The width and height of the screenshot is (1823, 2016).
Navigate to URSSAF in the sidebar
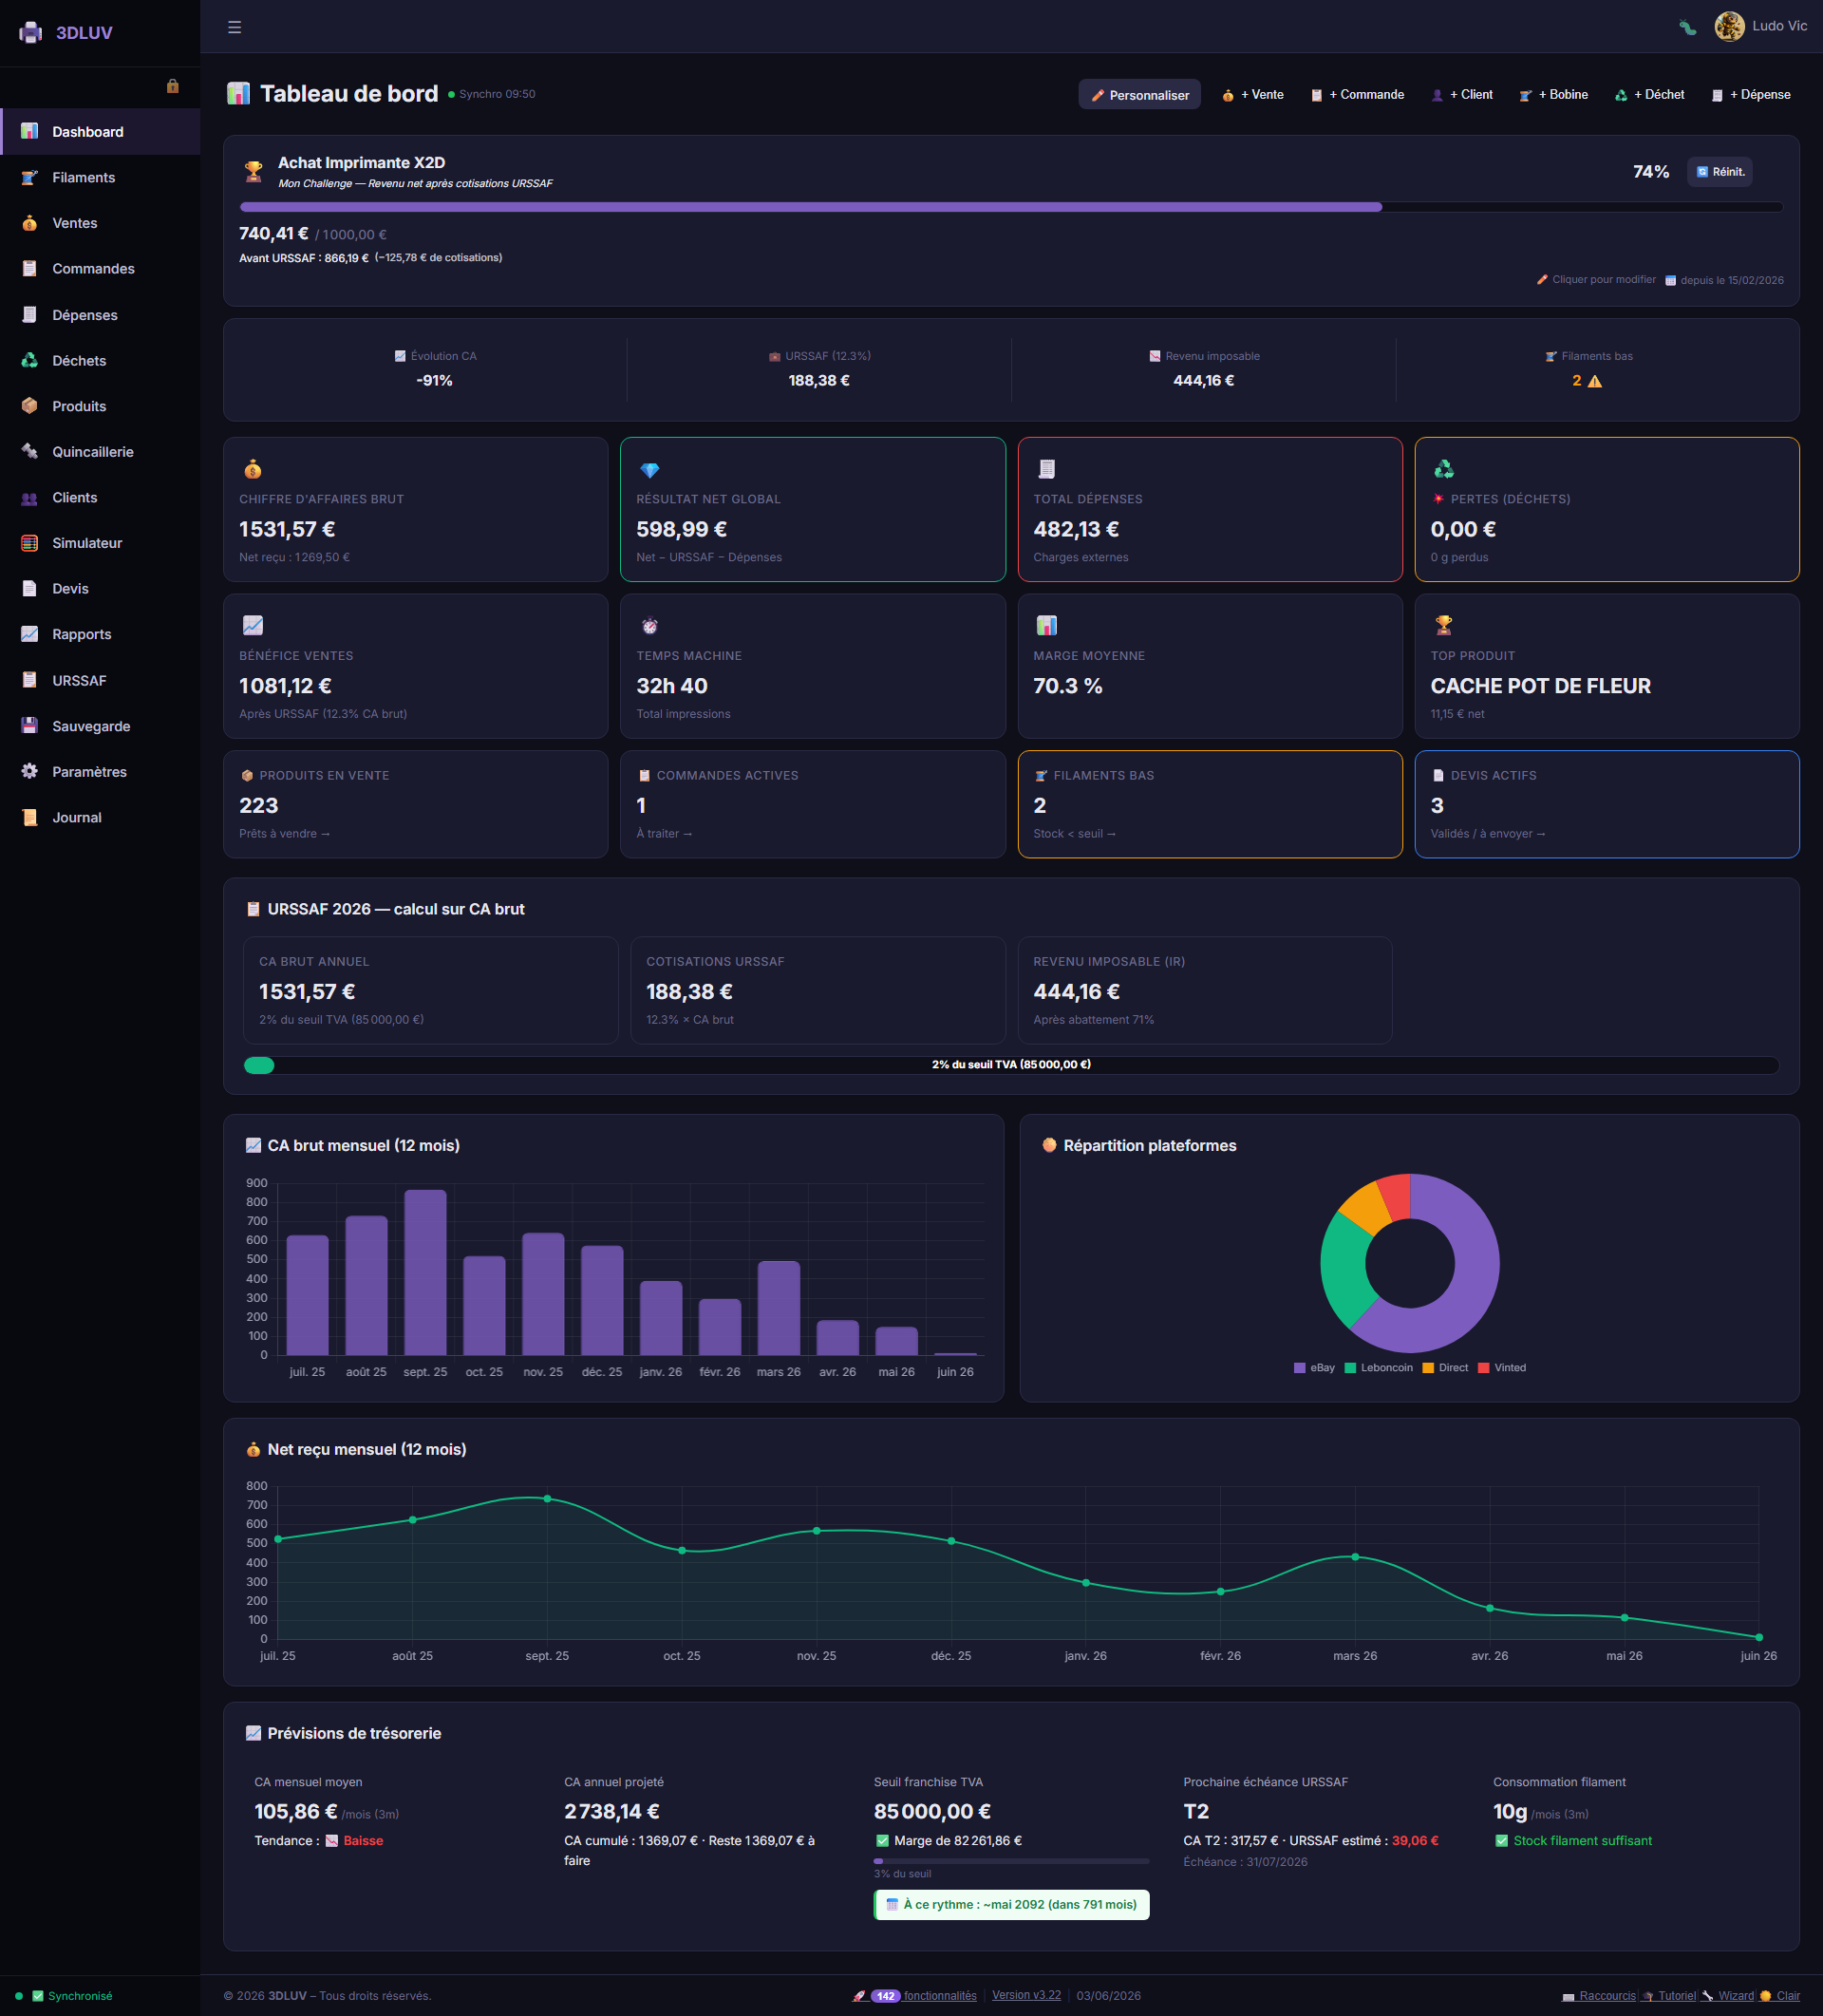(x=100, y=681)
